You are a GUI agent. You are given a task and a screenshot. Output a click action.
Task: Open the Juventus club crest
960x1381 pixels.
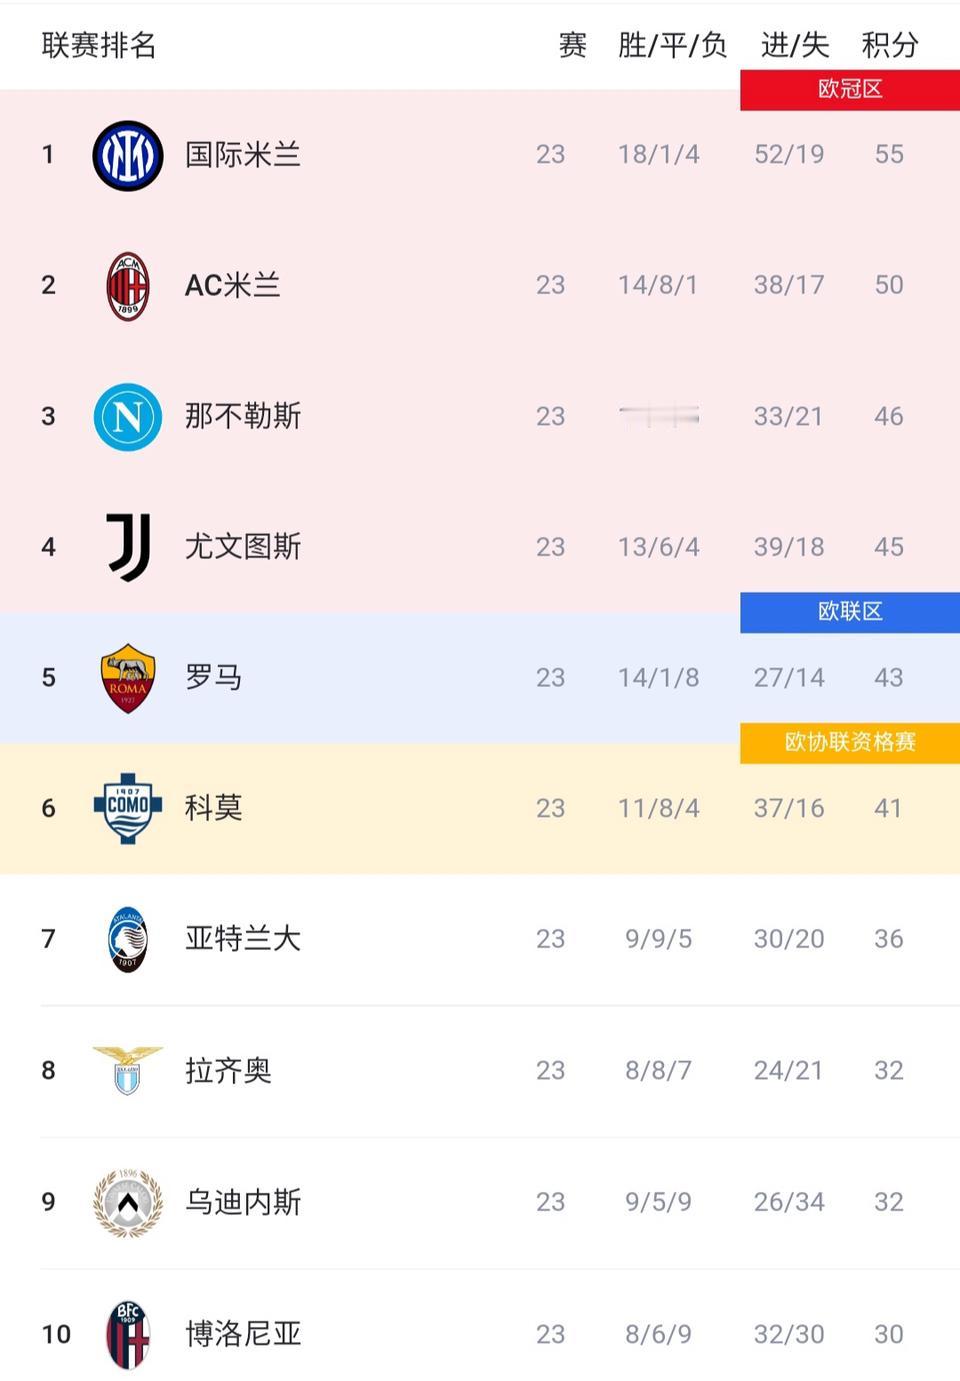point(127,547)
